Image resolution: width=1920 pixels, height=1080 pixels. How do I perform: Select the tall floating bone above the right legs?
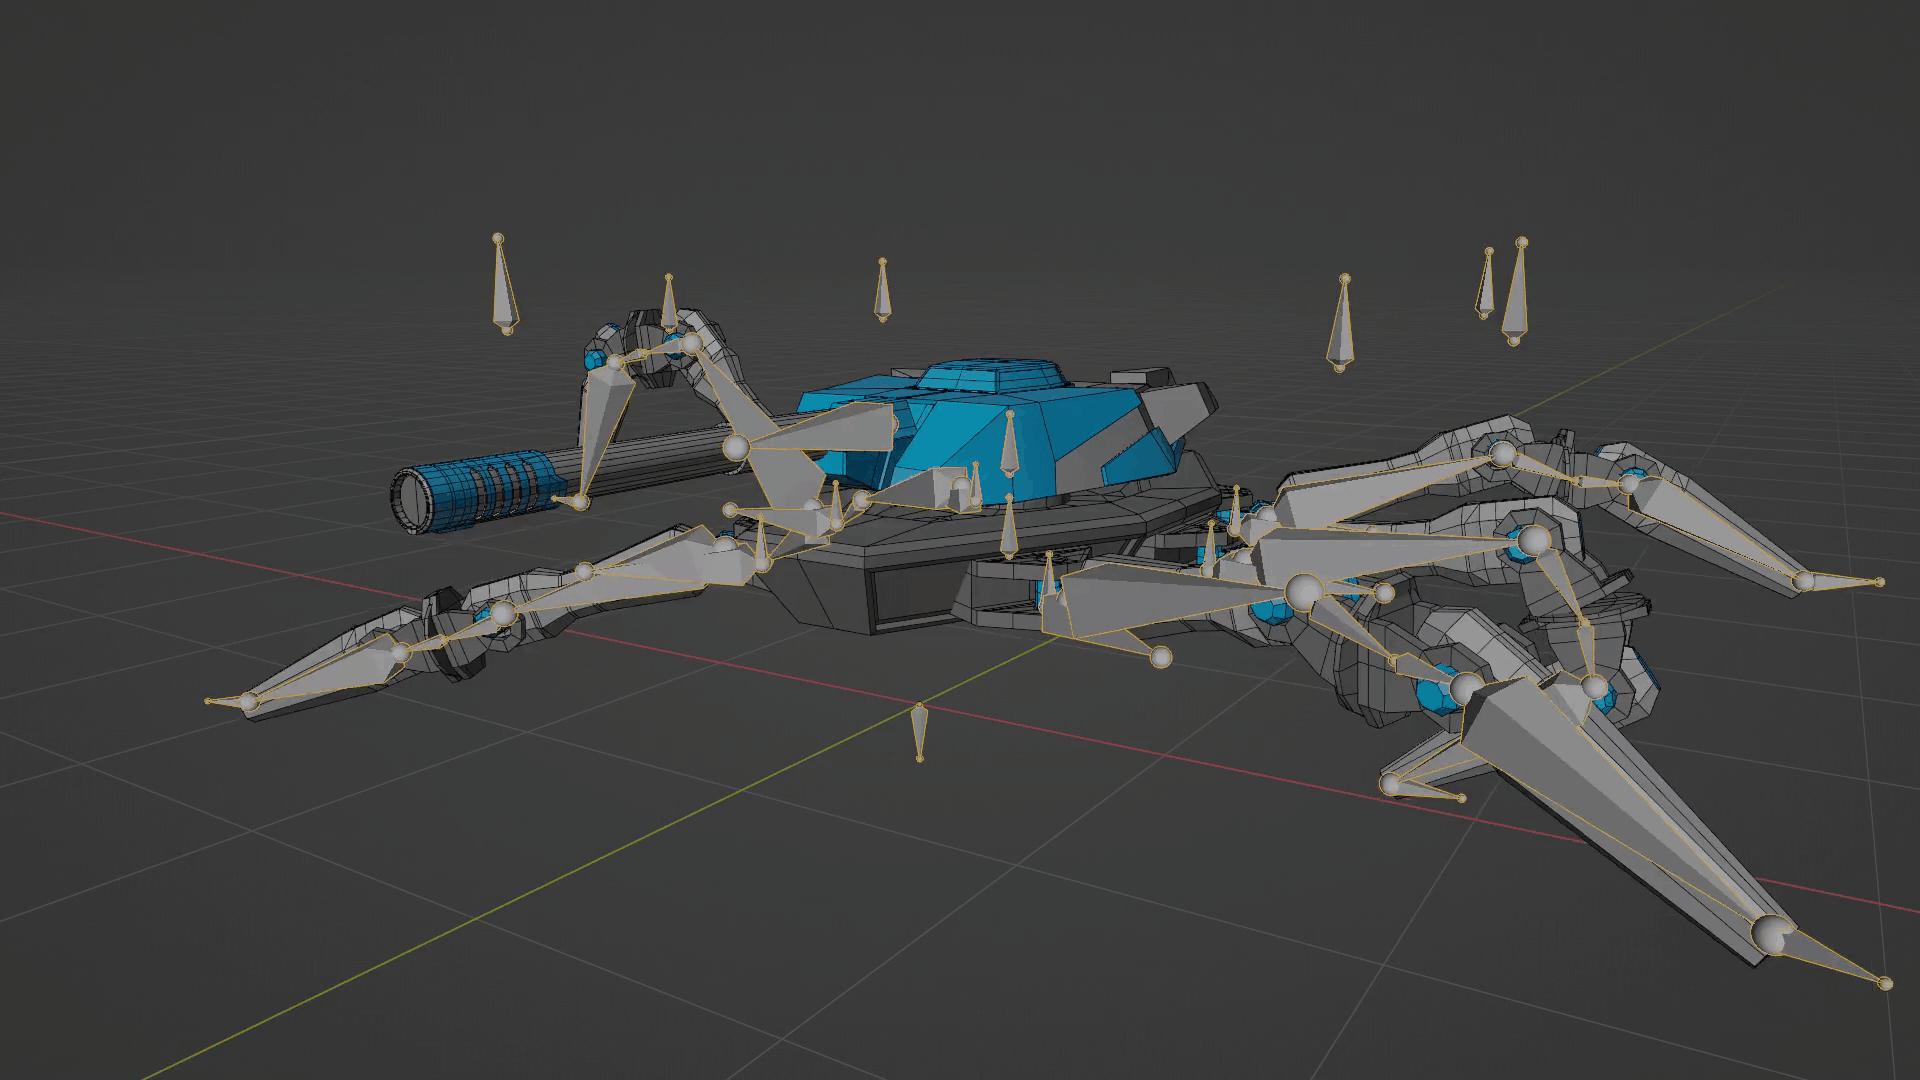coord(1342,322)
